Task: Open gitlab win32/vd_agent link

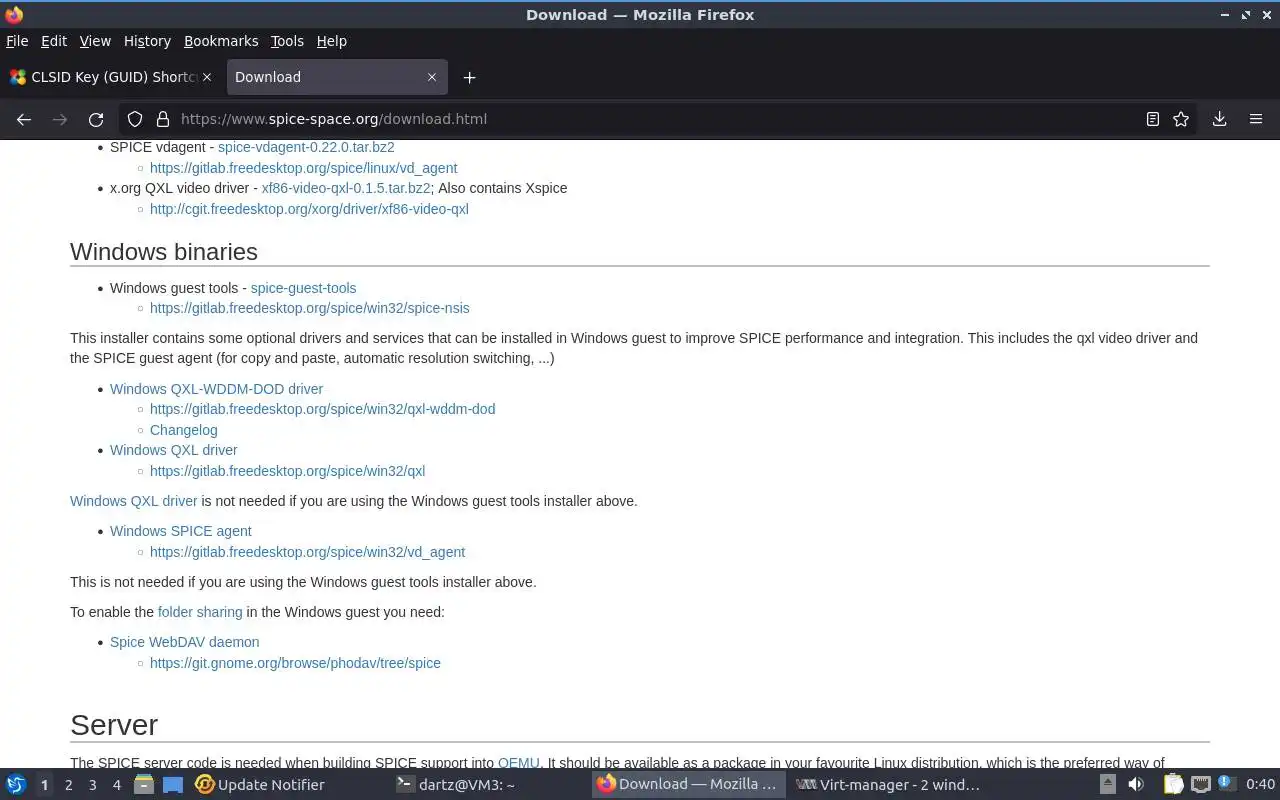Action: (307, 552)
